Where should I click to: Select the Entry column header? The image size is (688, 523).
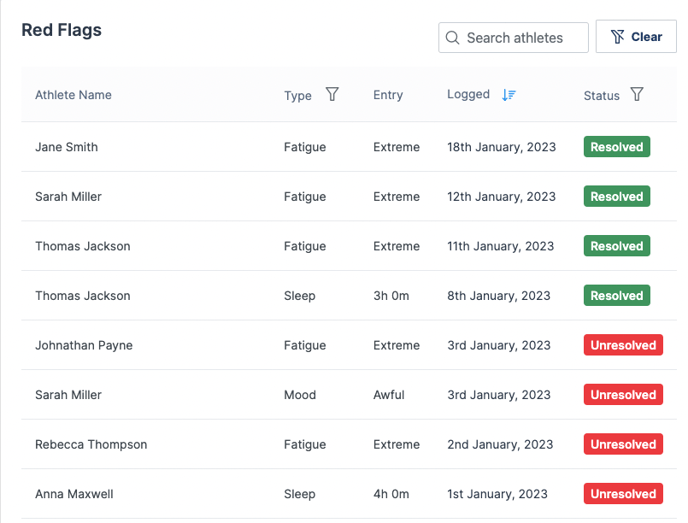388,95
